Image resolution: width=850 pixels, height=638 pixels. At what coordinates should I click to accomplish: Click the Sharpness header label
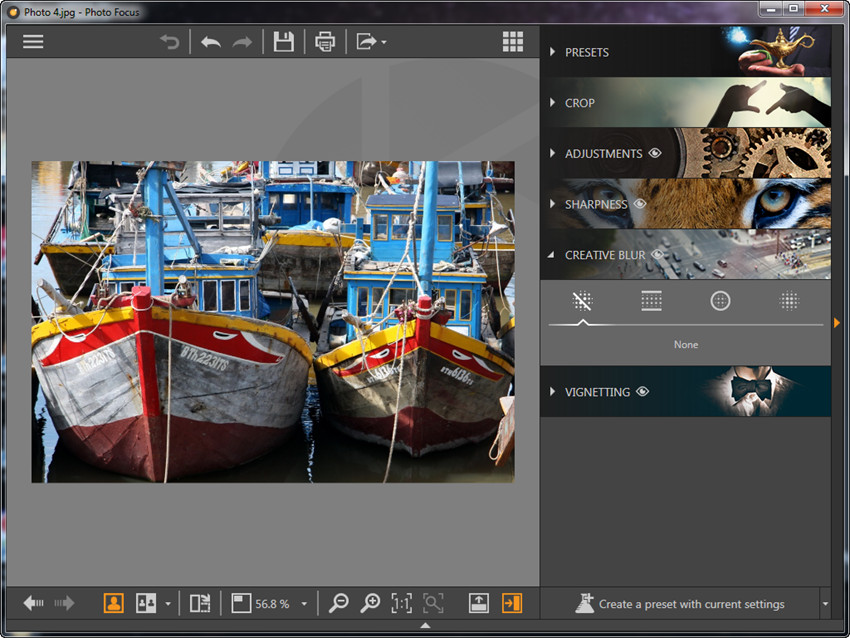[x=596, y=204]
